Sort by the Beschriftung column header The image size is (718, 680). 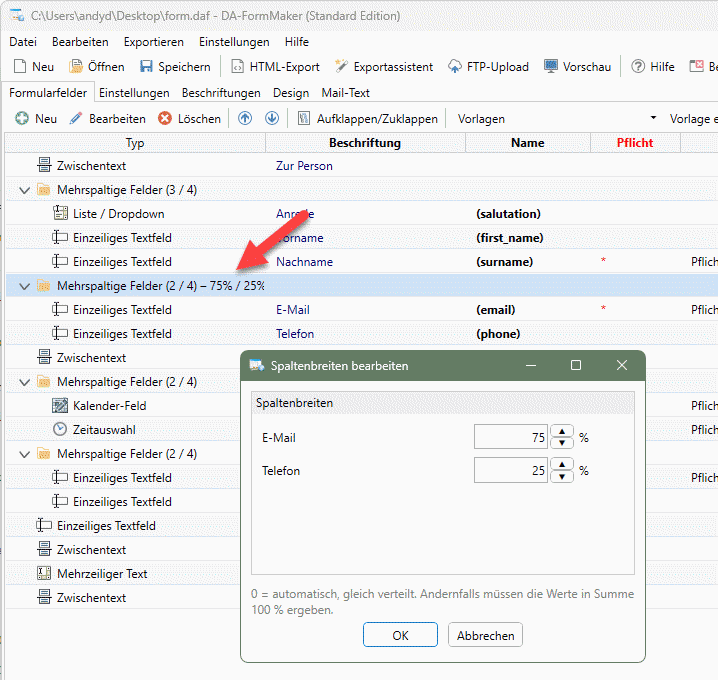click(x=365, y=142)
